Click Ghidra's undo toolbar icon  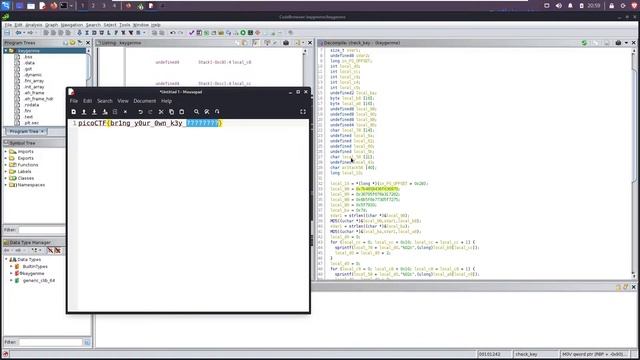pos(173,33)
